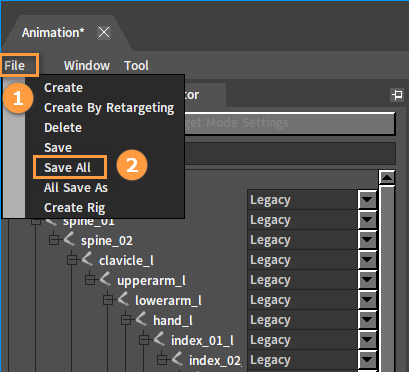Open the Tool menu
Screen dimensions: 409x372
click(x=136, y=66)
